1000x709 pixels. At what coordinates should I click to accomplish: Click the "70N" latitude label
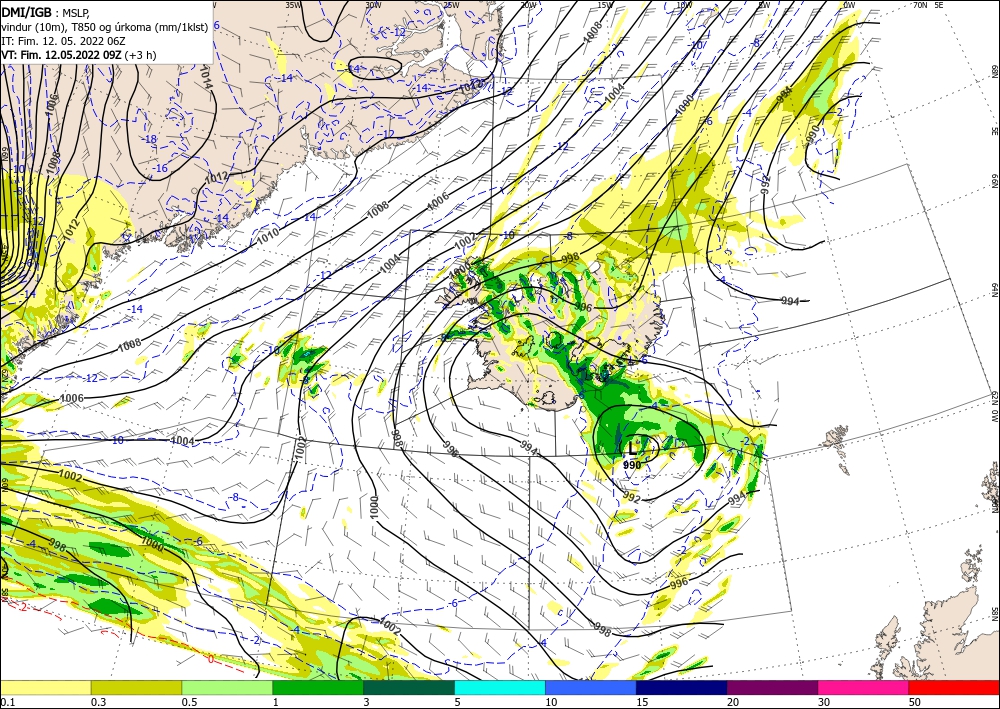[920, 5]
